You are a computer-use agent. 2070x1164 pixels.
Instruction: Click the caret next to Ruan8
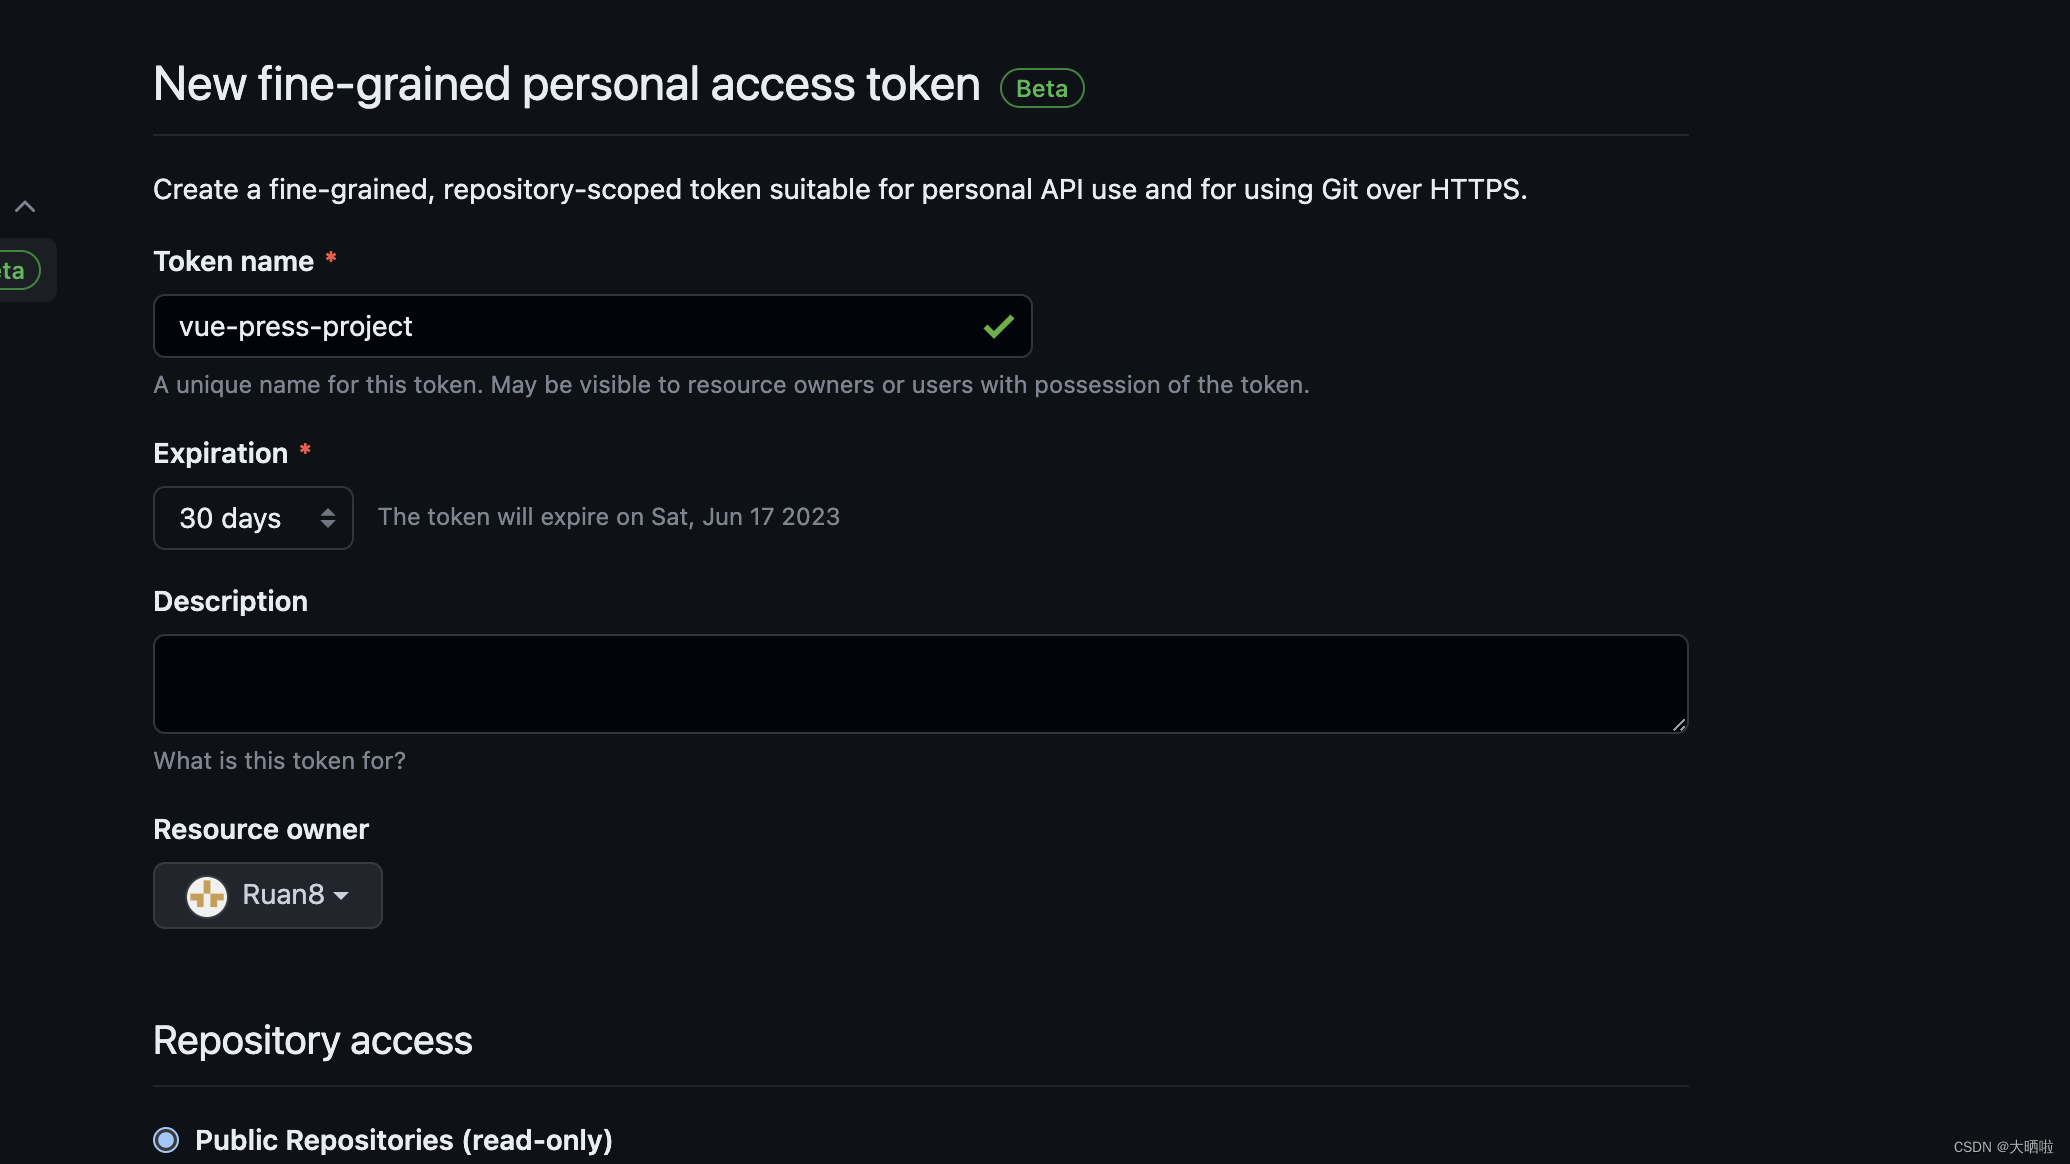pos(341,896)
